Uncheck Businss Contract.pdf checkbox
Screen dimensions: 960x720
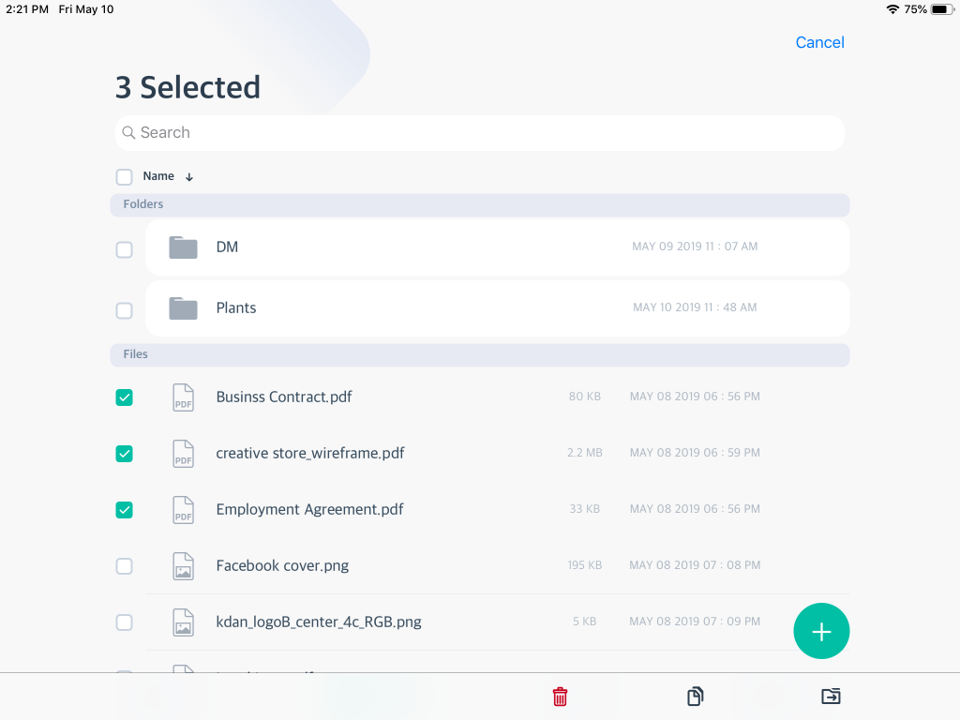(124, 397)
